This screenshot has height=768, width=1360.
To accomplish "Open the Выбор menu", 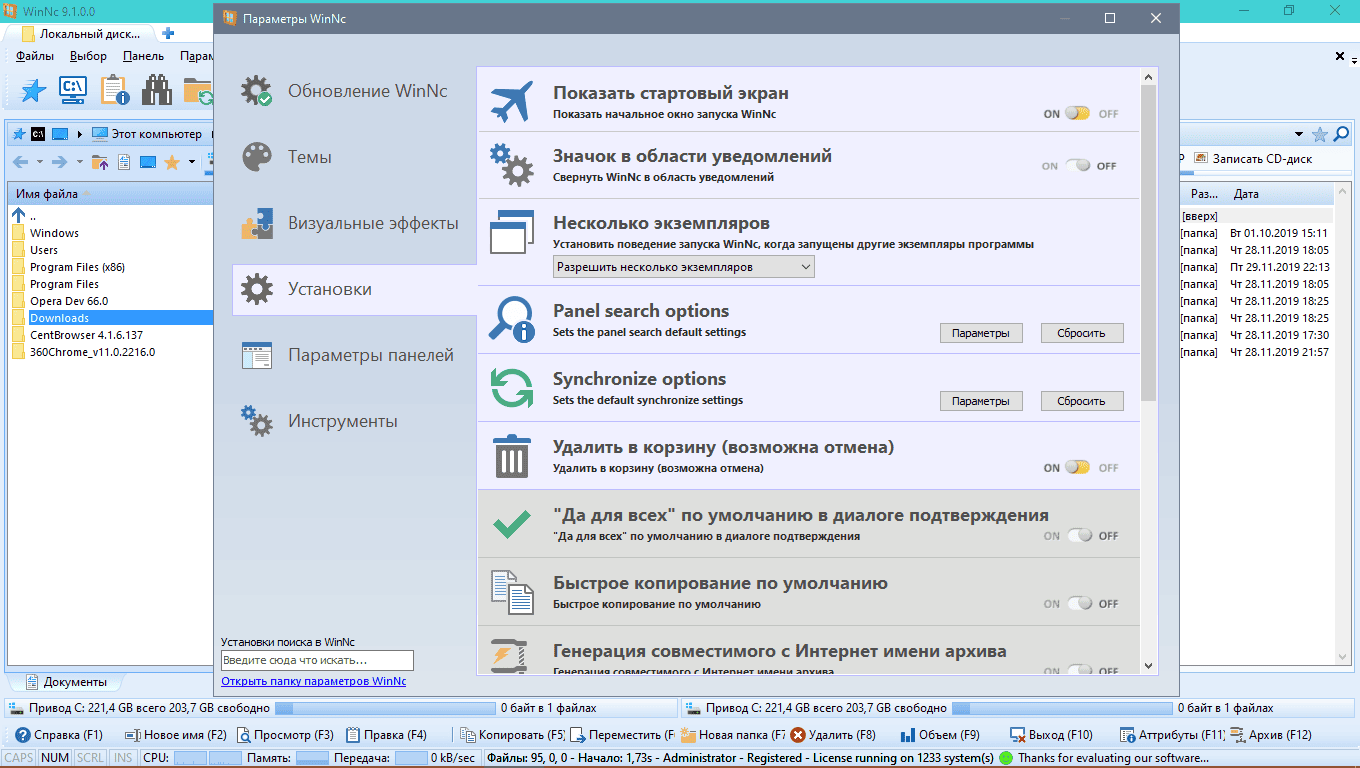I will 89,56.
